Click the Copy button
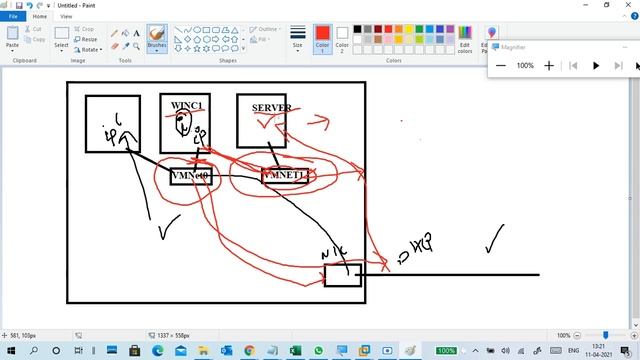This screenshot has width=640, height=360. click(35, 39)
